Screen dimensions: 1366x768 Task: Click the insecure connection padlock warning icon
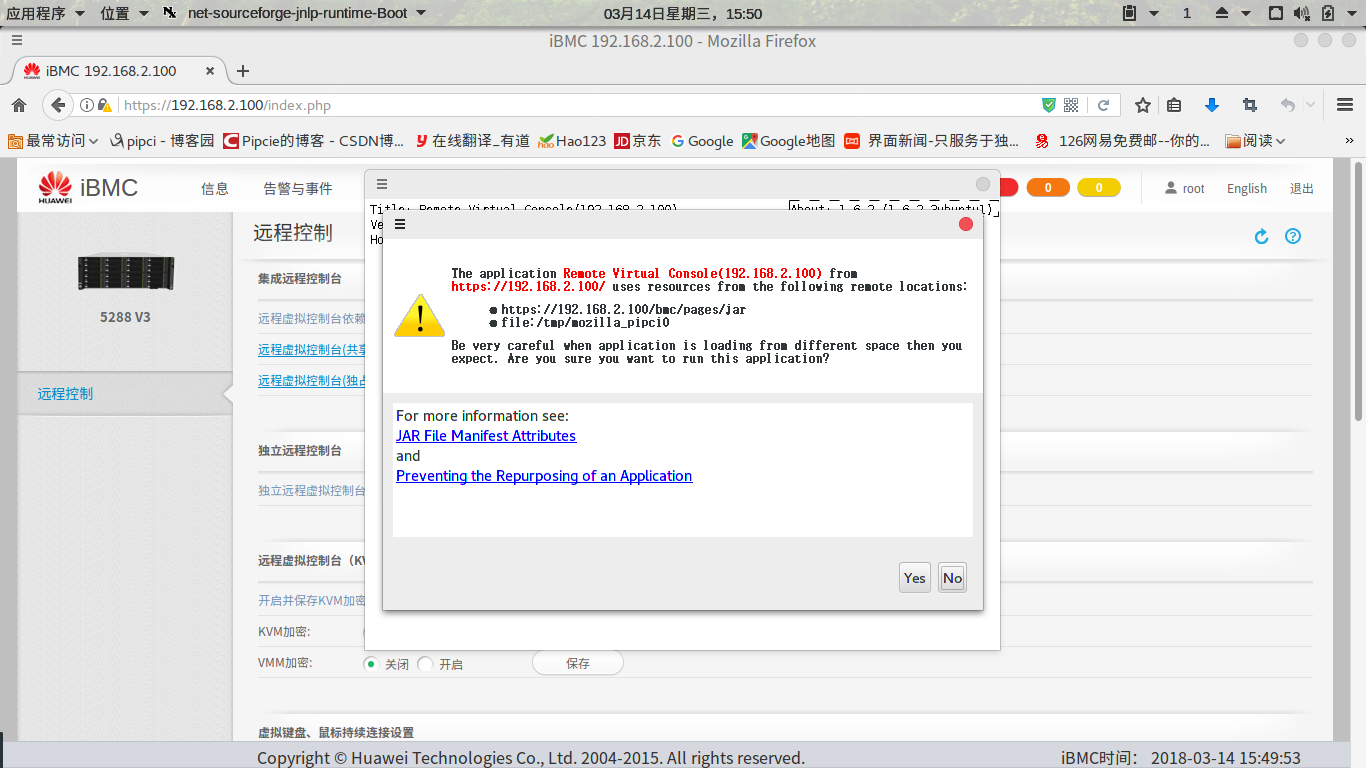pos(104,105)
